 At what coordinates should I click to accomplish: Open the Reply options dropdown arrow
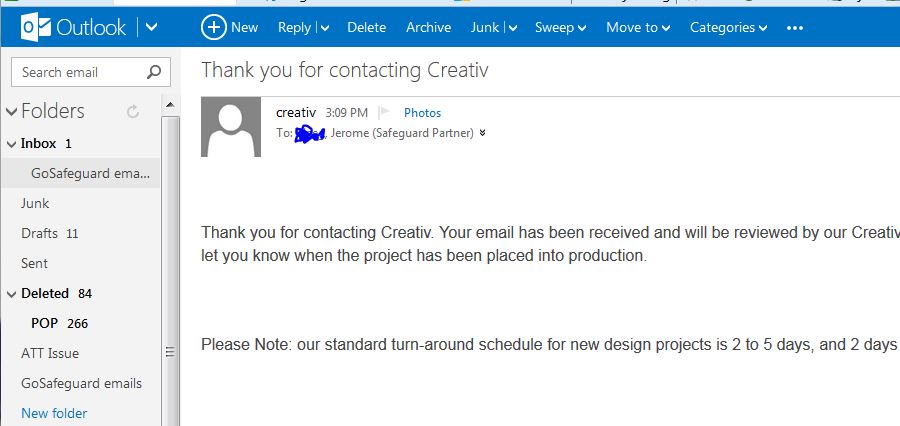(x=324, y=28)
